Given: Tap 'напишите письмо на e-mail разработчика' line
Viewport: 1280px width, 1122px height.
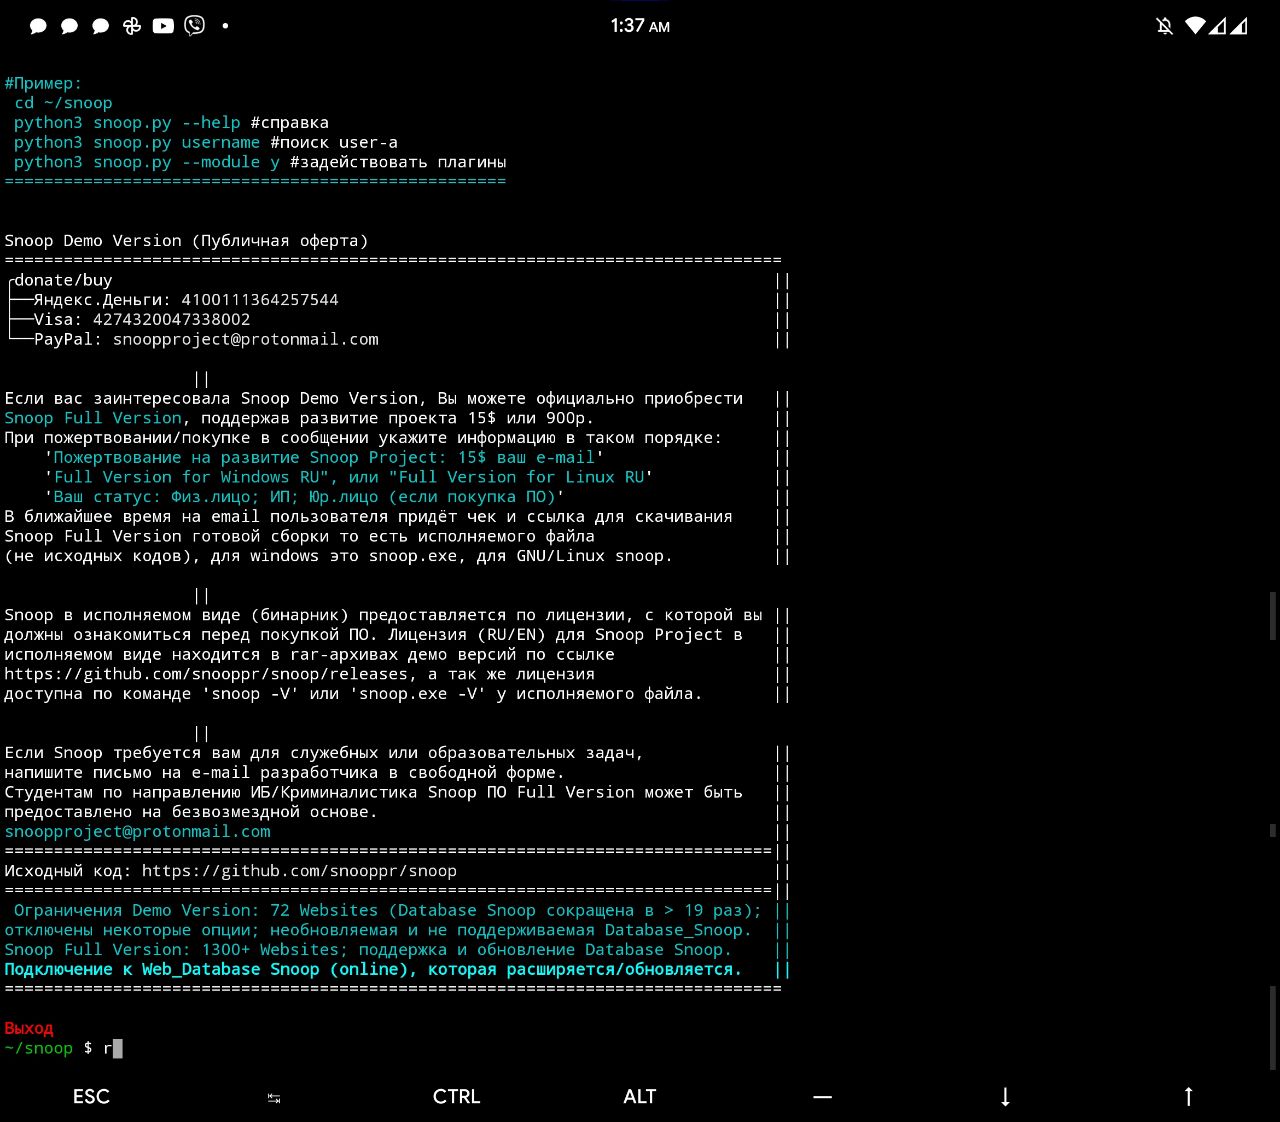Looking at the screenshot, I should coord(284,773).
